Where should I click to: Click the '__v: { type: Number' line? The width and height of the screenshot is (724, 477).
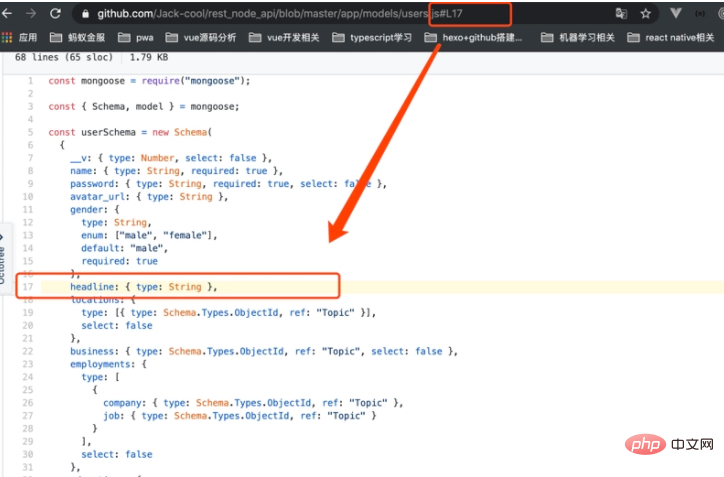171,158
